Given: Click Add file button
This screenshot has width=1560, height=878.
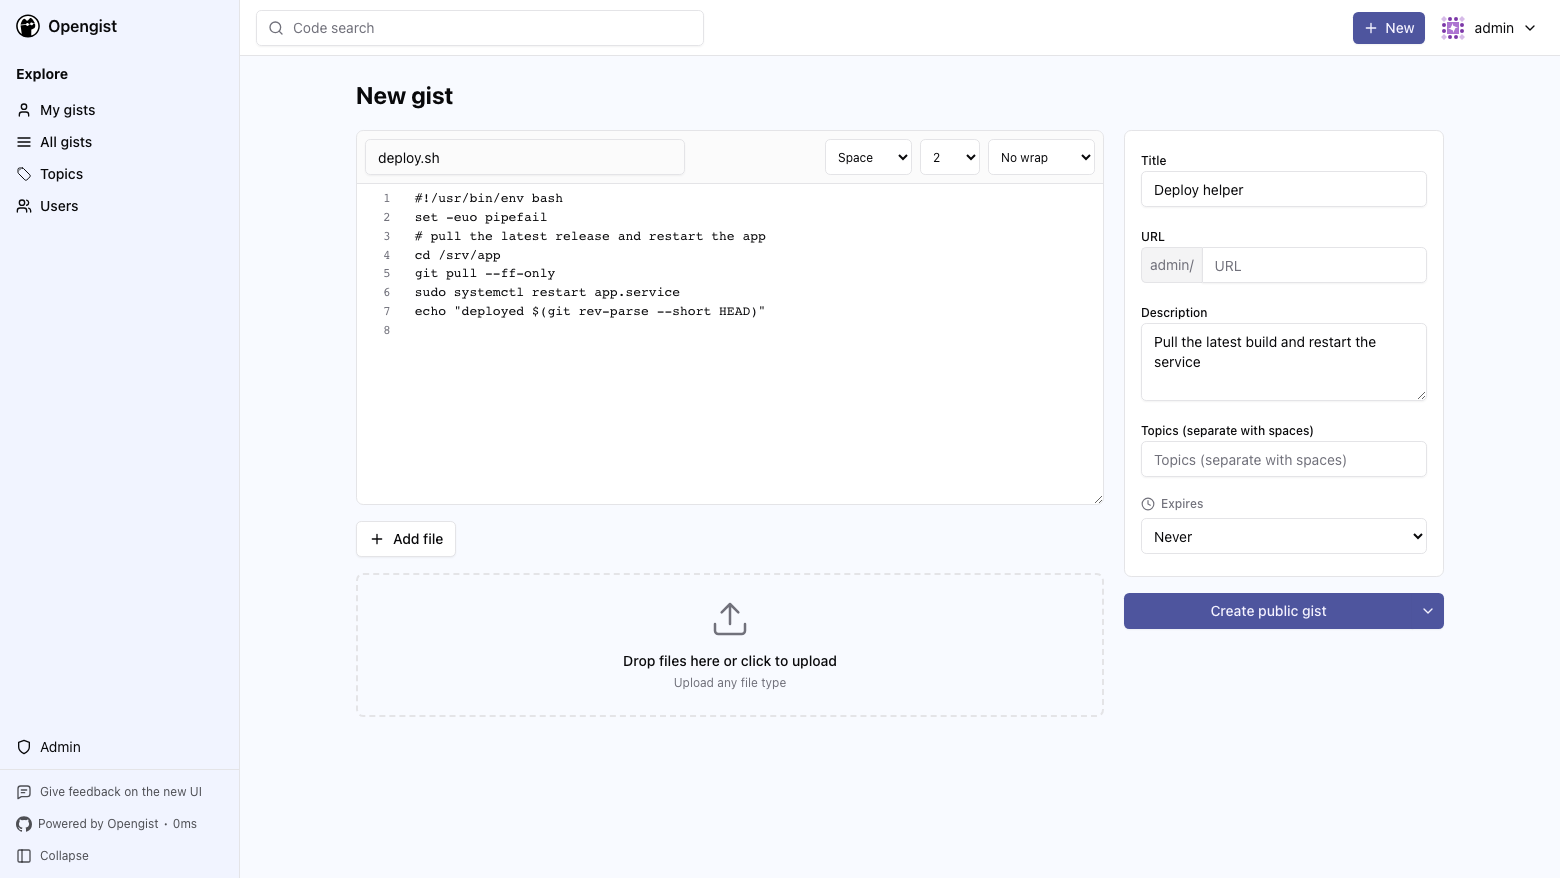Looking at the screenshot, I should [x=406, y=539].
